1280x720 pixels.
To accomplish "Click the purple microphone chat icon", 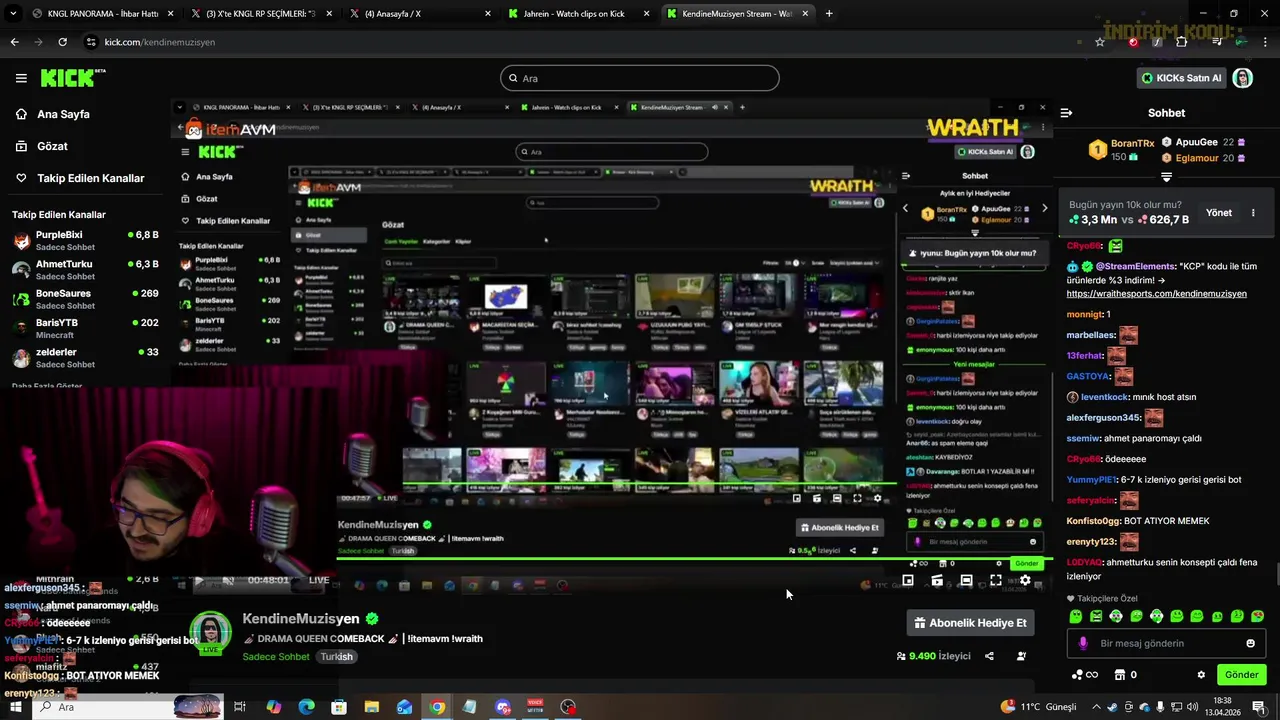I will [1081, 643].
